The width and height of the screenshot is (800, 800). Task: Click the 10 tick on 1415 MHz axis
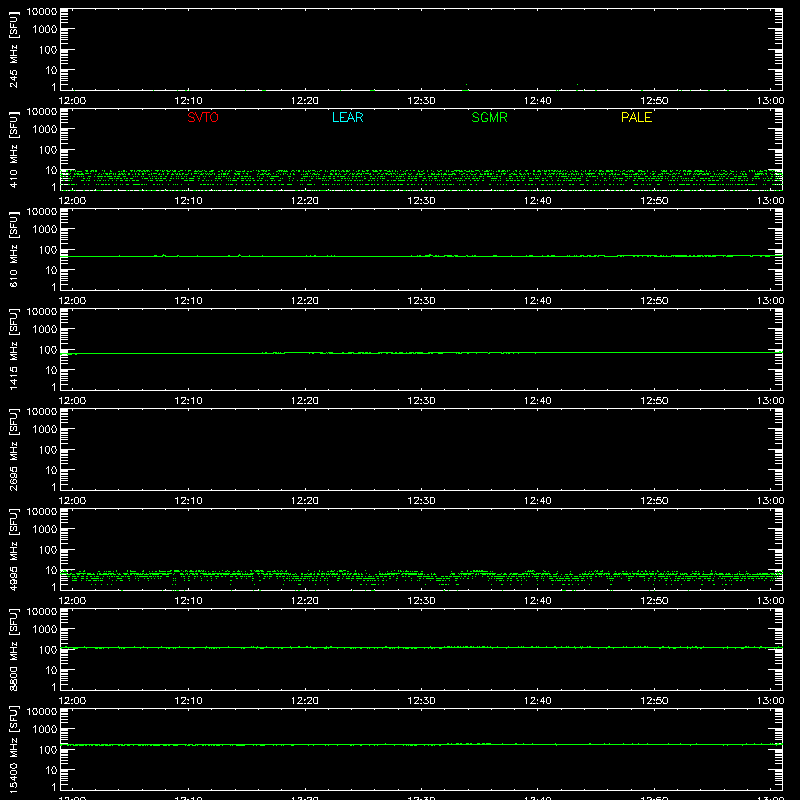(51, 370)
